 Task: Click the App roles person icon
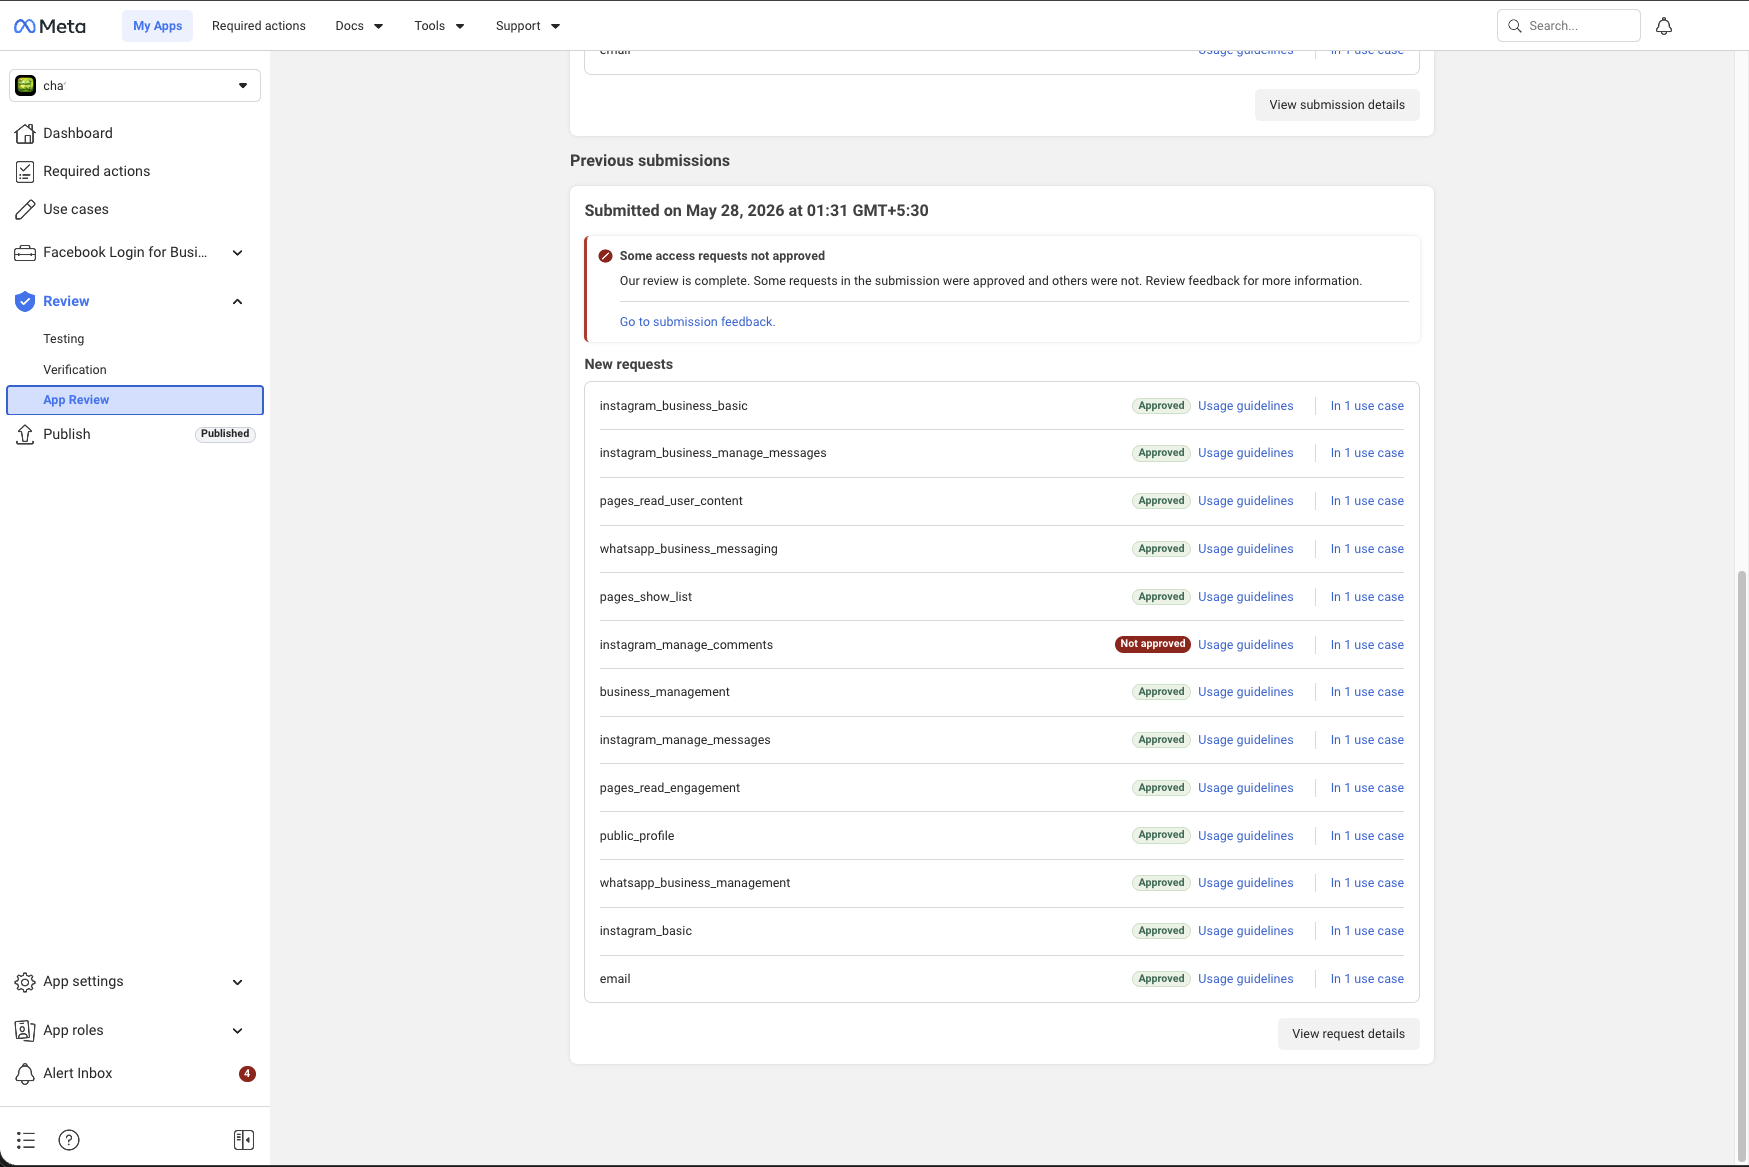25,1030
